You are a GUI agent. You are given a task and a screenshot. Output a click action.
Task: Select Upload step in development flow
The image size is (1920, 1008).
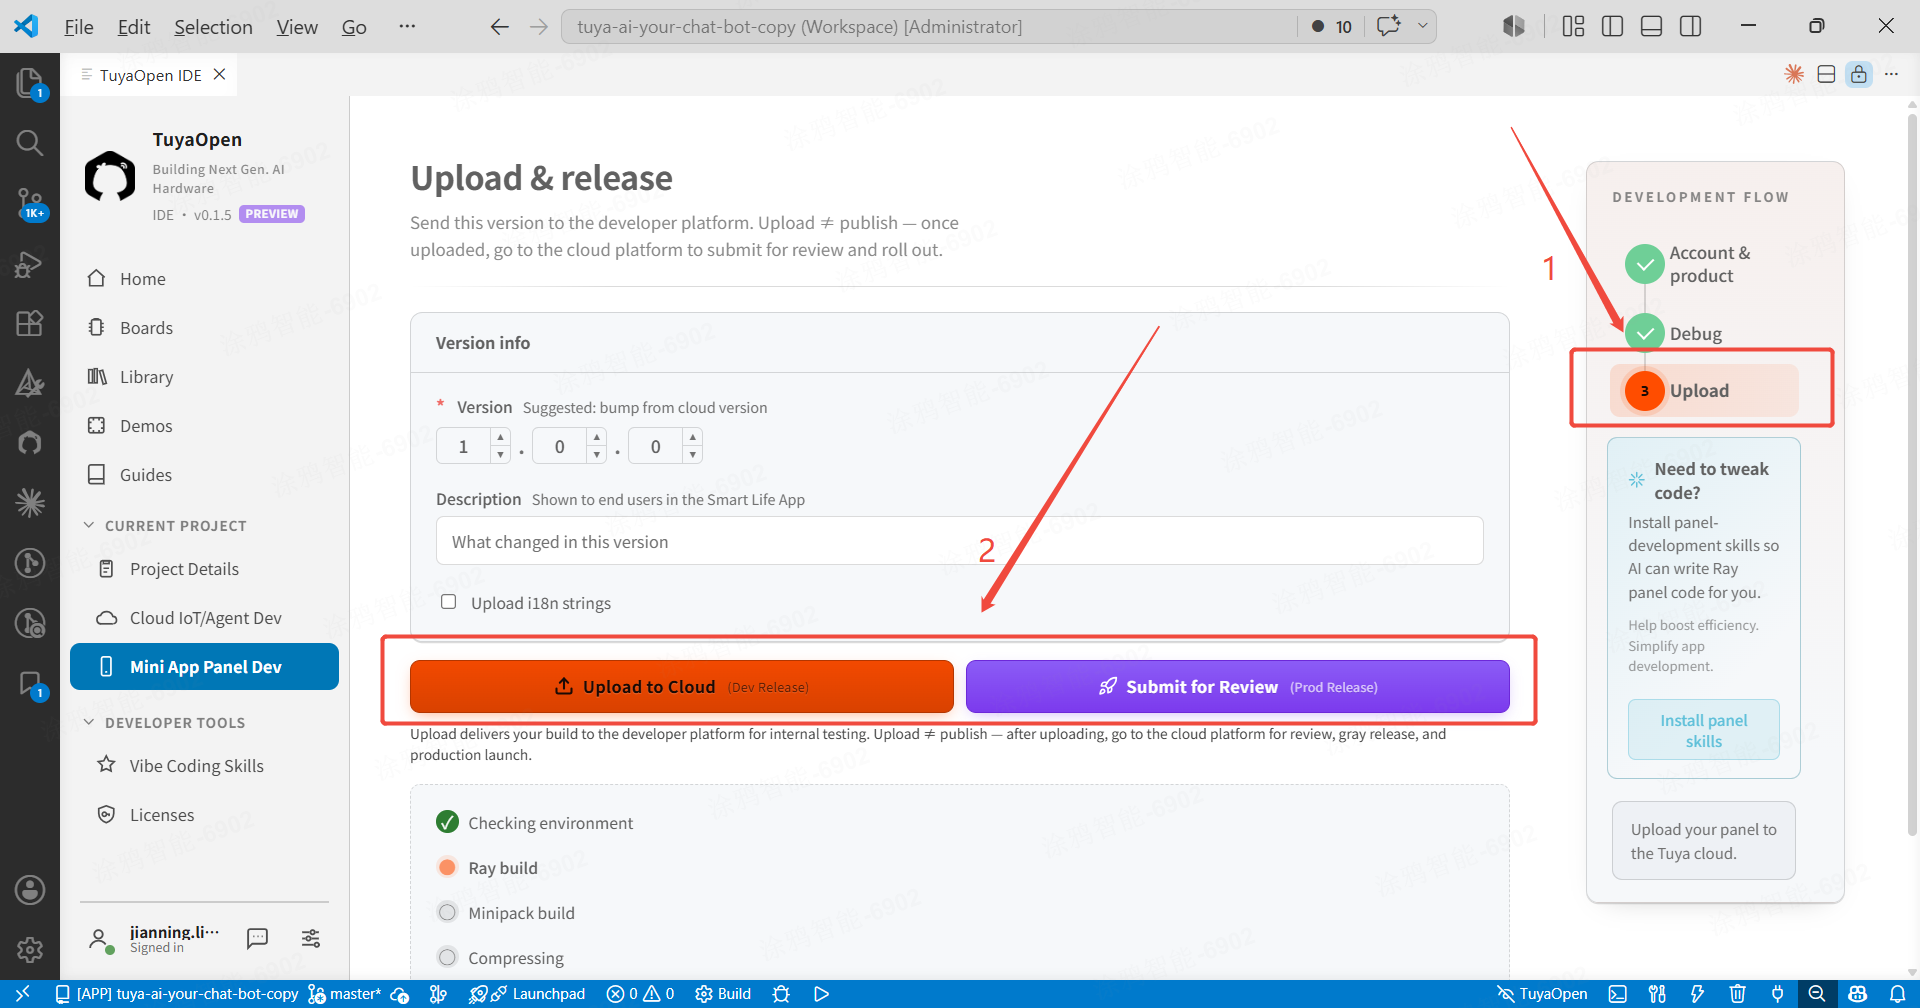pyautogui.click(x=1703, y=390)
